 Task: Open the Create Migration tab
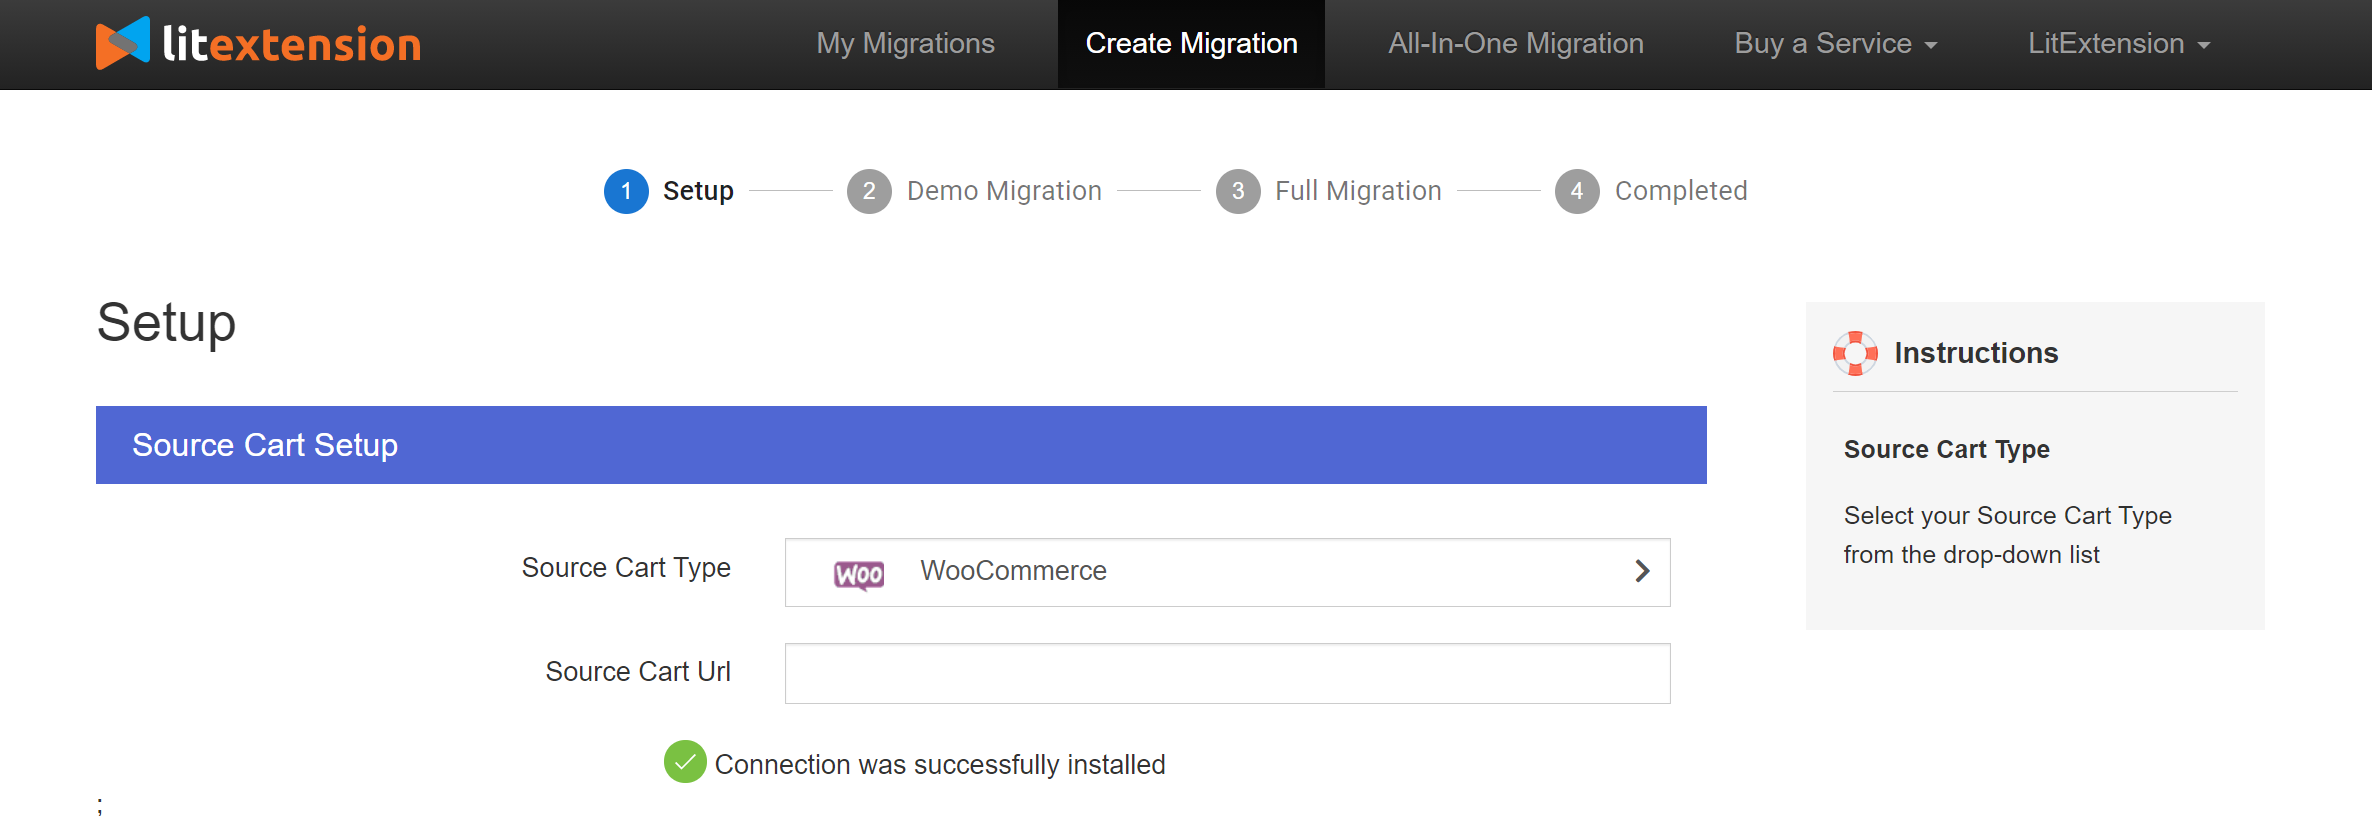point(1191,44)
